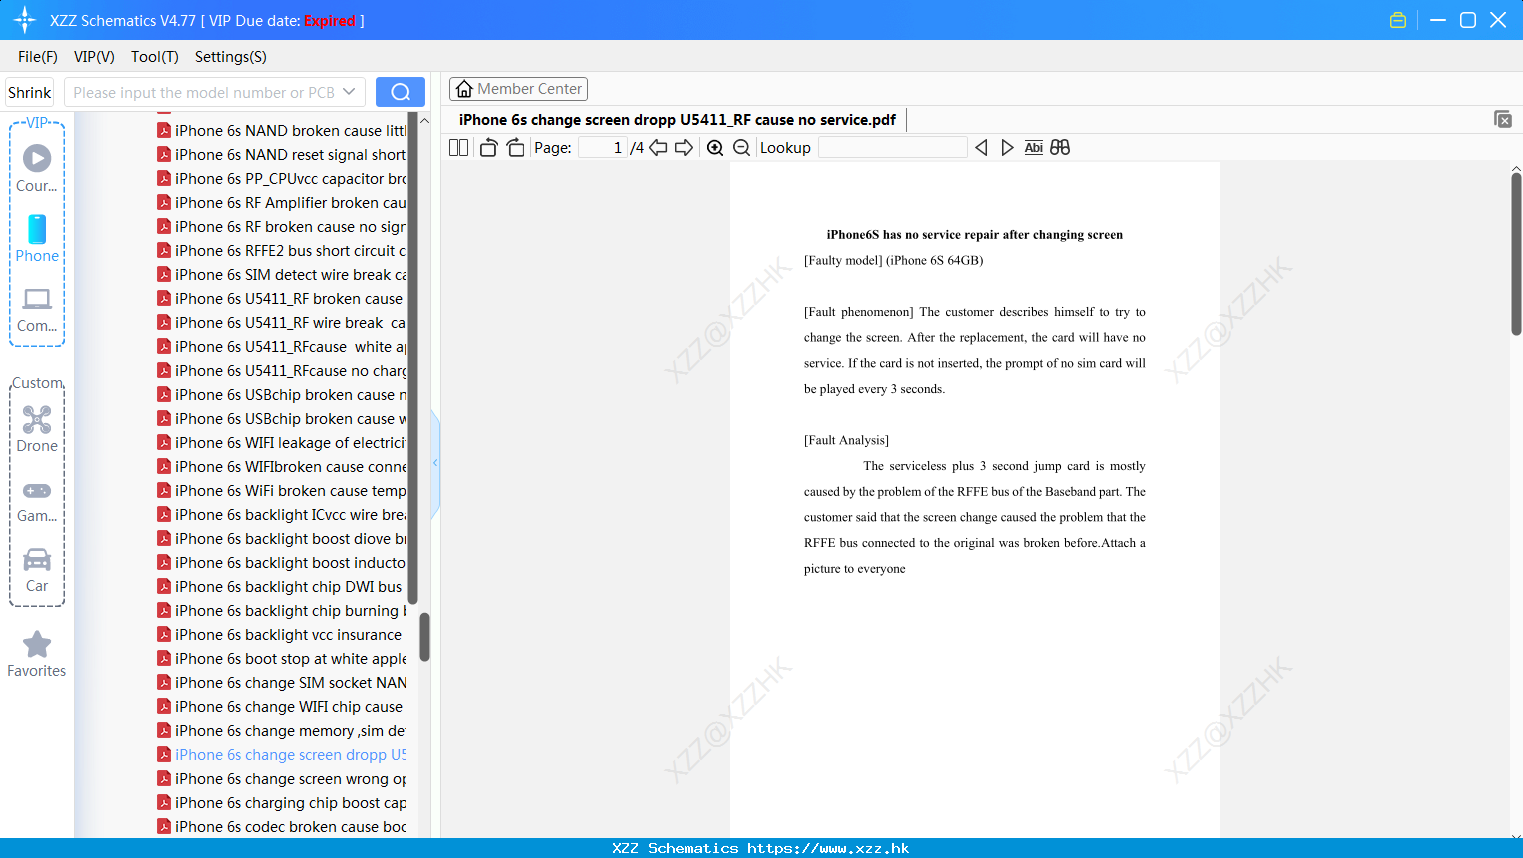Open iPhone 6s backlight ICvcc wire break file
The height and width of the screenshot is (858, 1523).
pyautogui.click(x=282, y=515)
